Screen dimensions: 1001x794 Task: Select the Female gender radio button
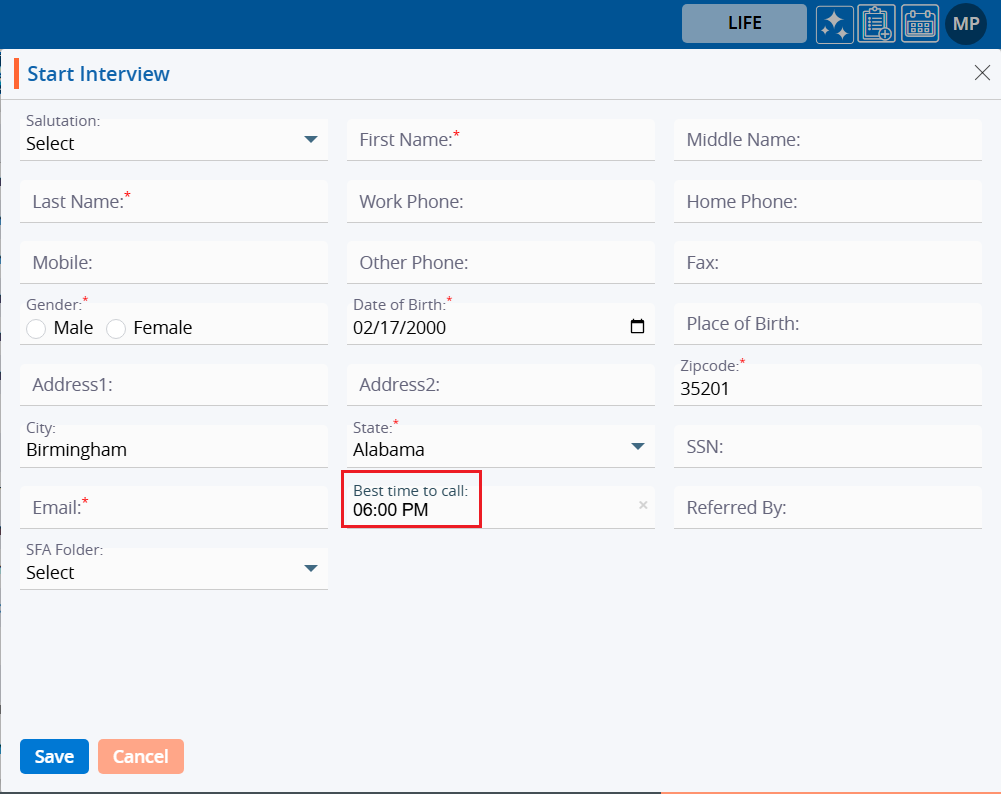point(116,329)
